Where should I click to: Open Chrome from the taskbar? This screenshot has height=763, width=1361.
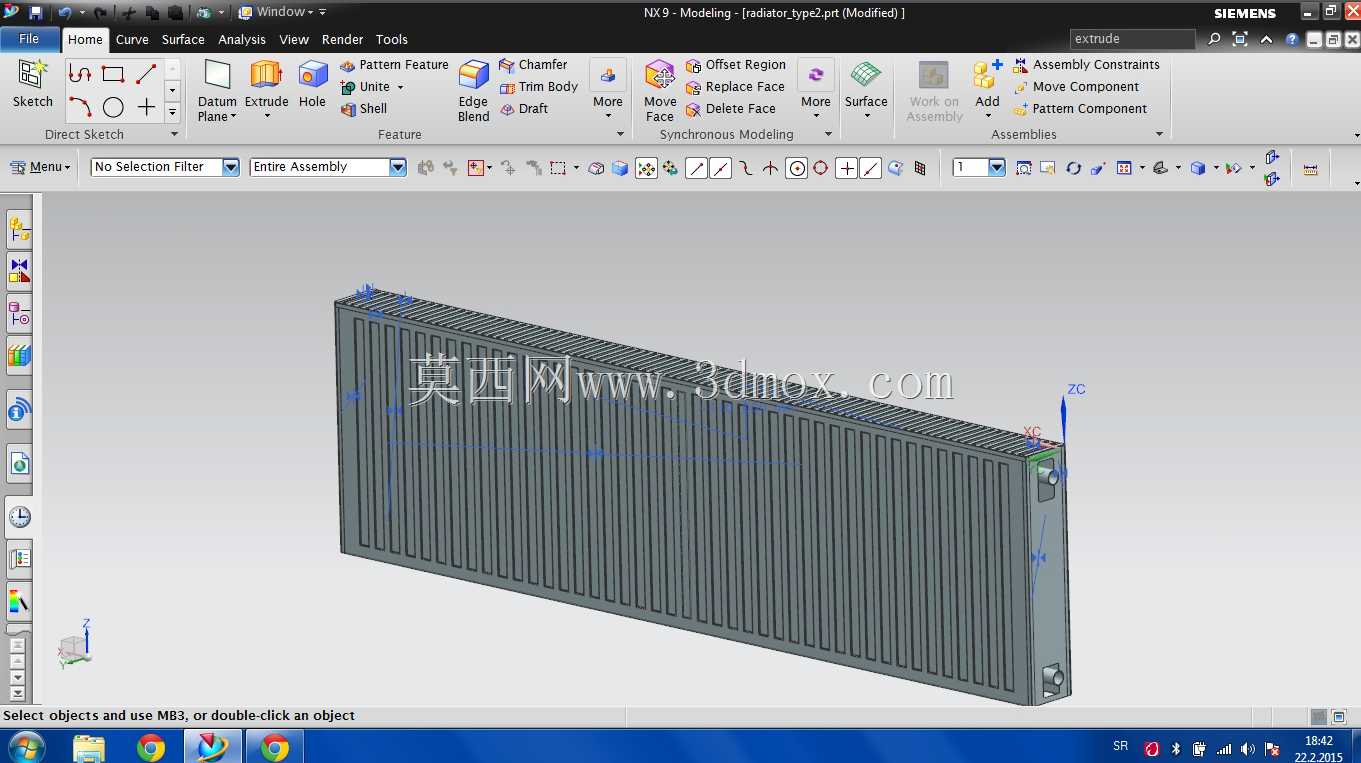151,747
